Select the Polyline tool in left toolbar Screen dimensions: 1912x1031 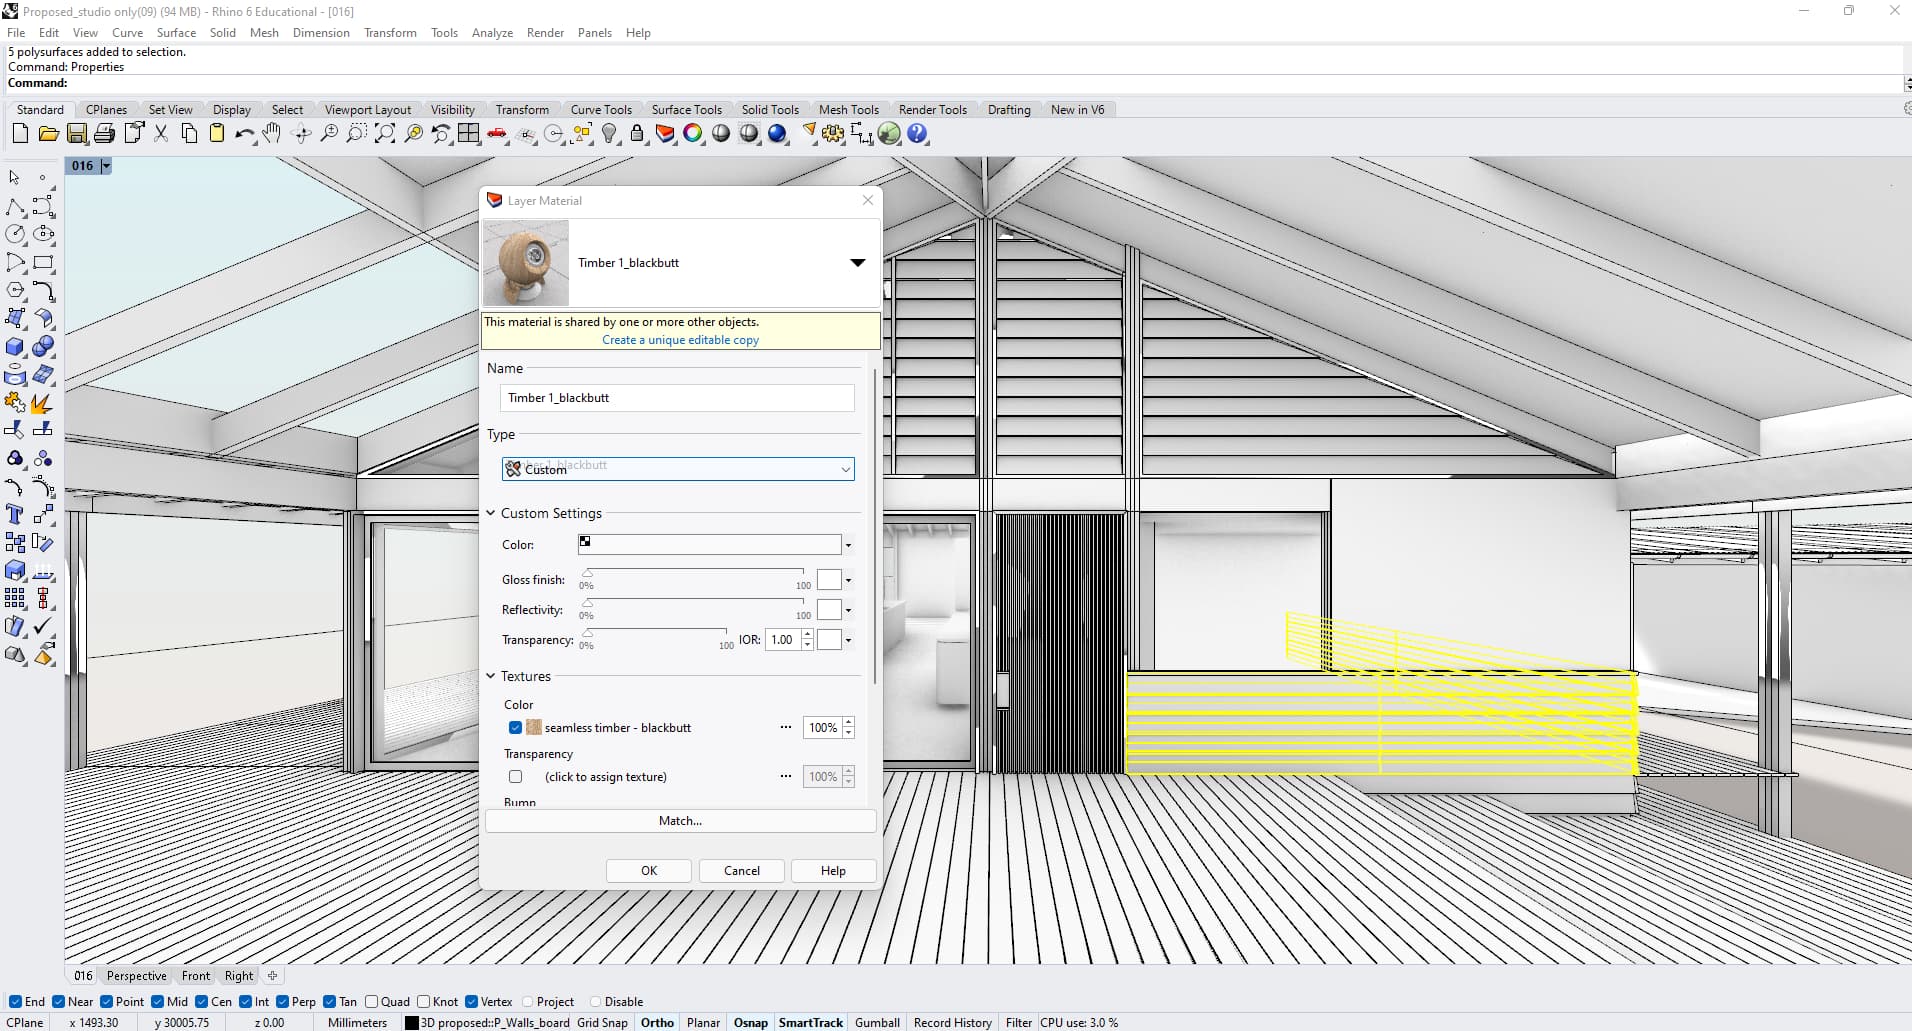point(15,206)
